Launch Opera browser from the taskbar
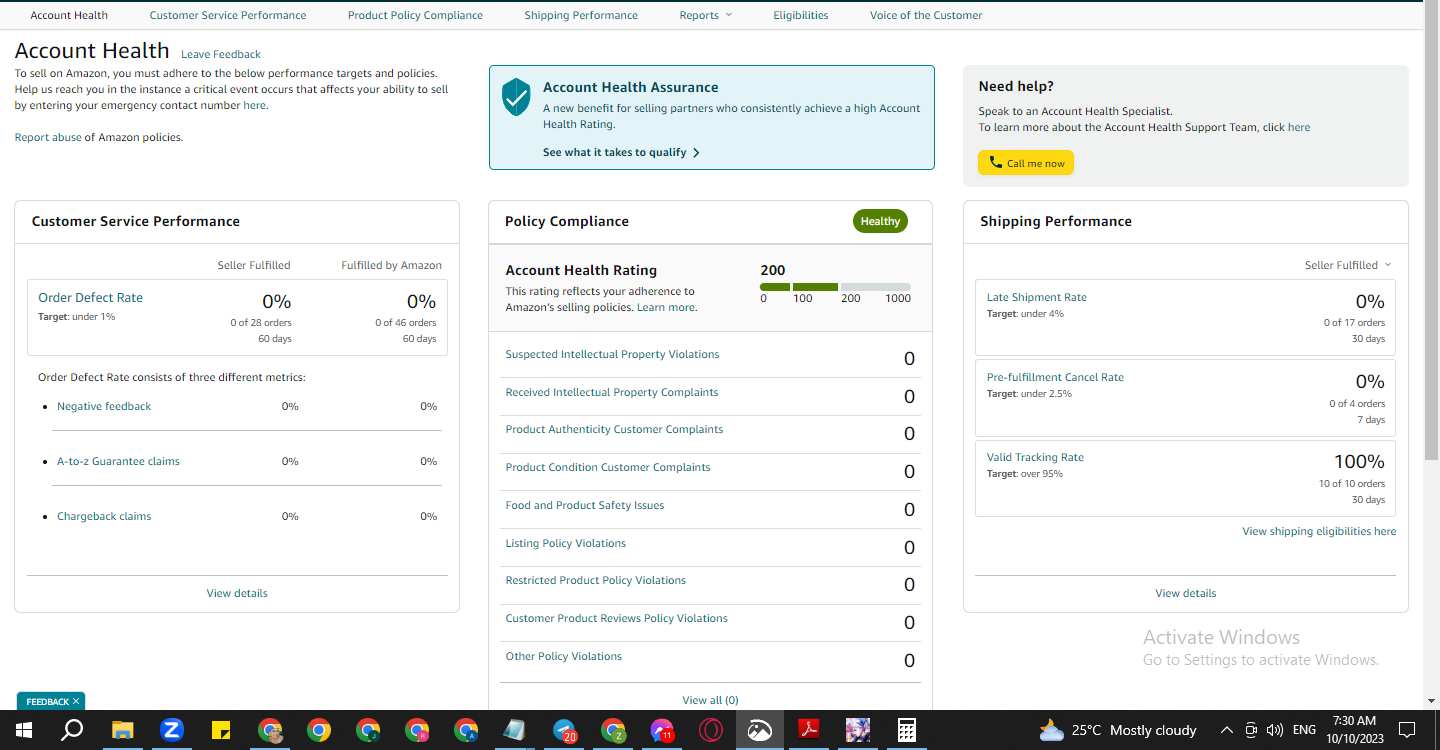 click(x=711, y=730)
